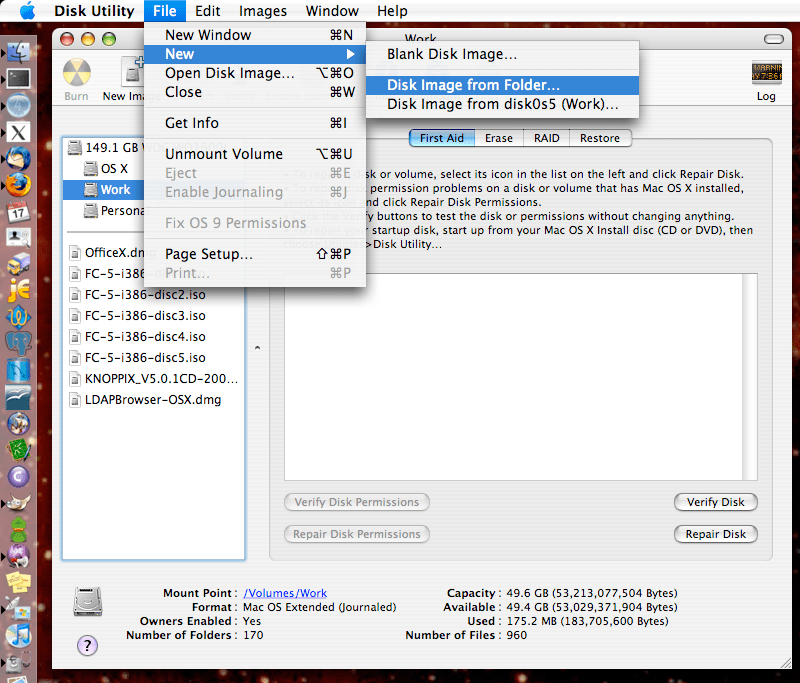This screenshot has width=800, height=683.
Task: Select FC-5-i386-disc2.iso in the list
Action: pos(154,295)
